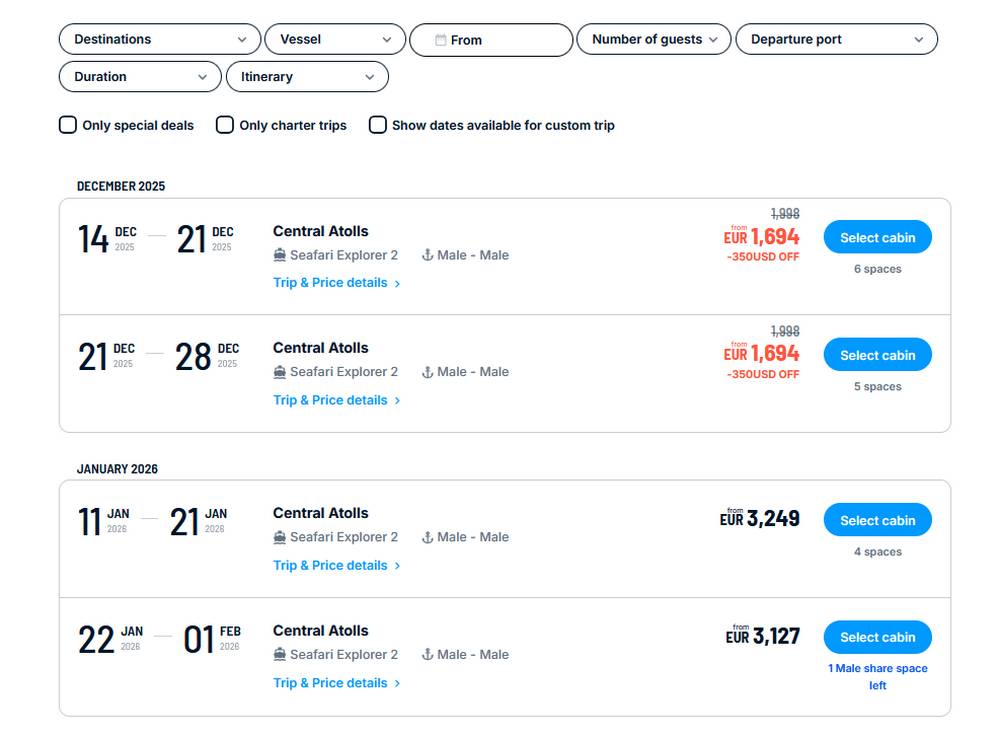Click the anchor icon for the 11 Jan trip

click(427, 537)
